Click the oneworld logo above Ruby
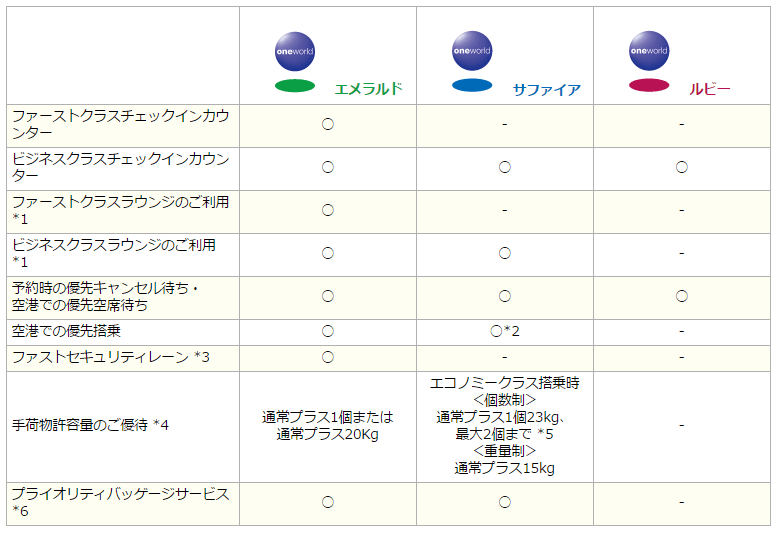Viewport: 778px width, 533px height. 649,50
